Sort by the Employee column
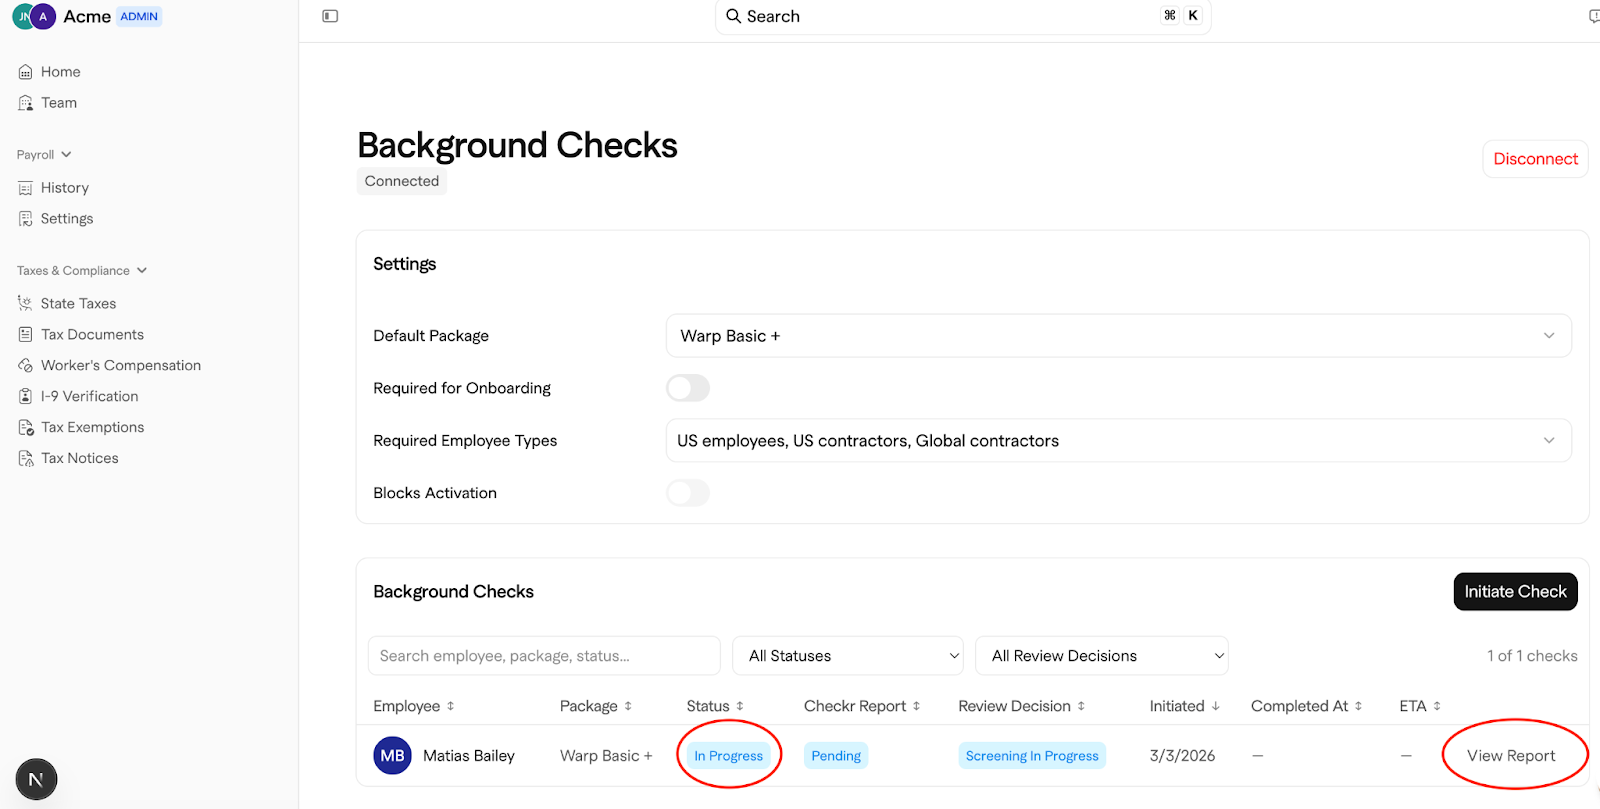1600x809 pixels. (x=414, y=706)
